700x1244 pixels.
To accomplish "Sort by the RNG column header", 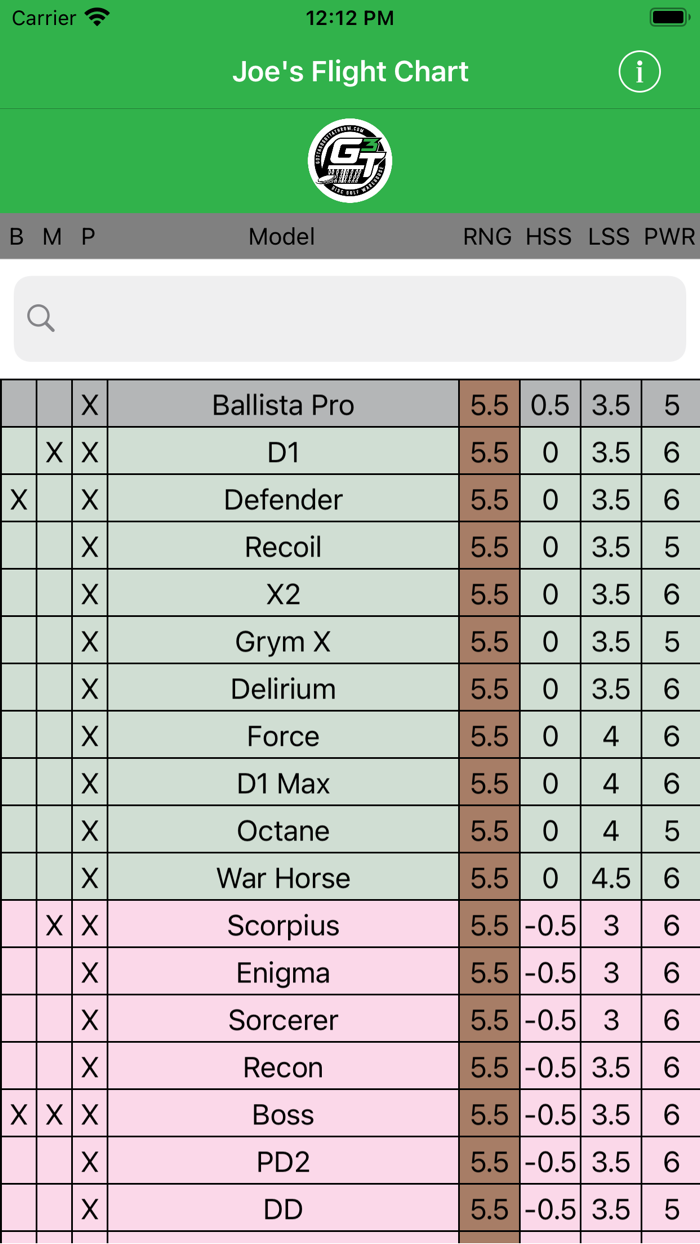I will pos(487,237).
